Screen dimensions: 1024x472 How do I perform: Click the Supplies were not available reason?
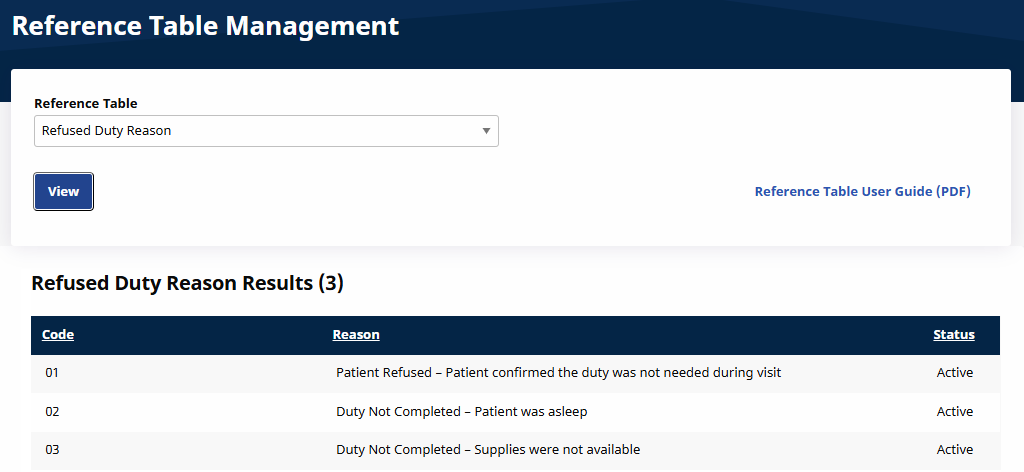(x=488, y=450)
